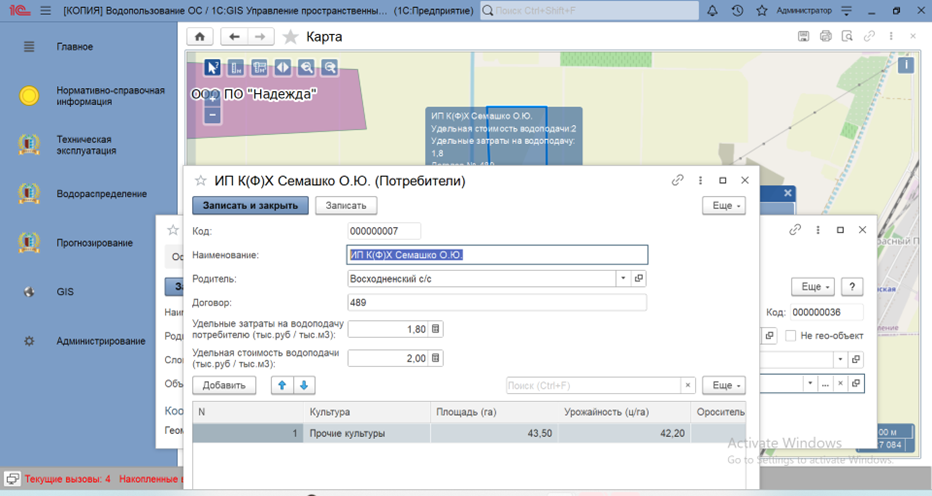Screen dimensions: 932x496
Task: Open Еще menu next to search field
Action: [x=723, y=385]
